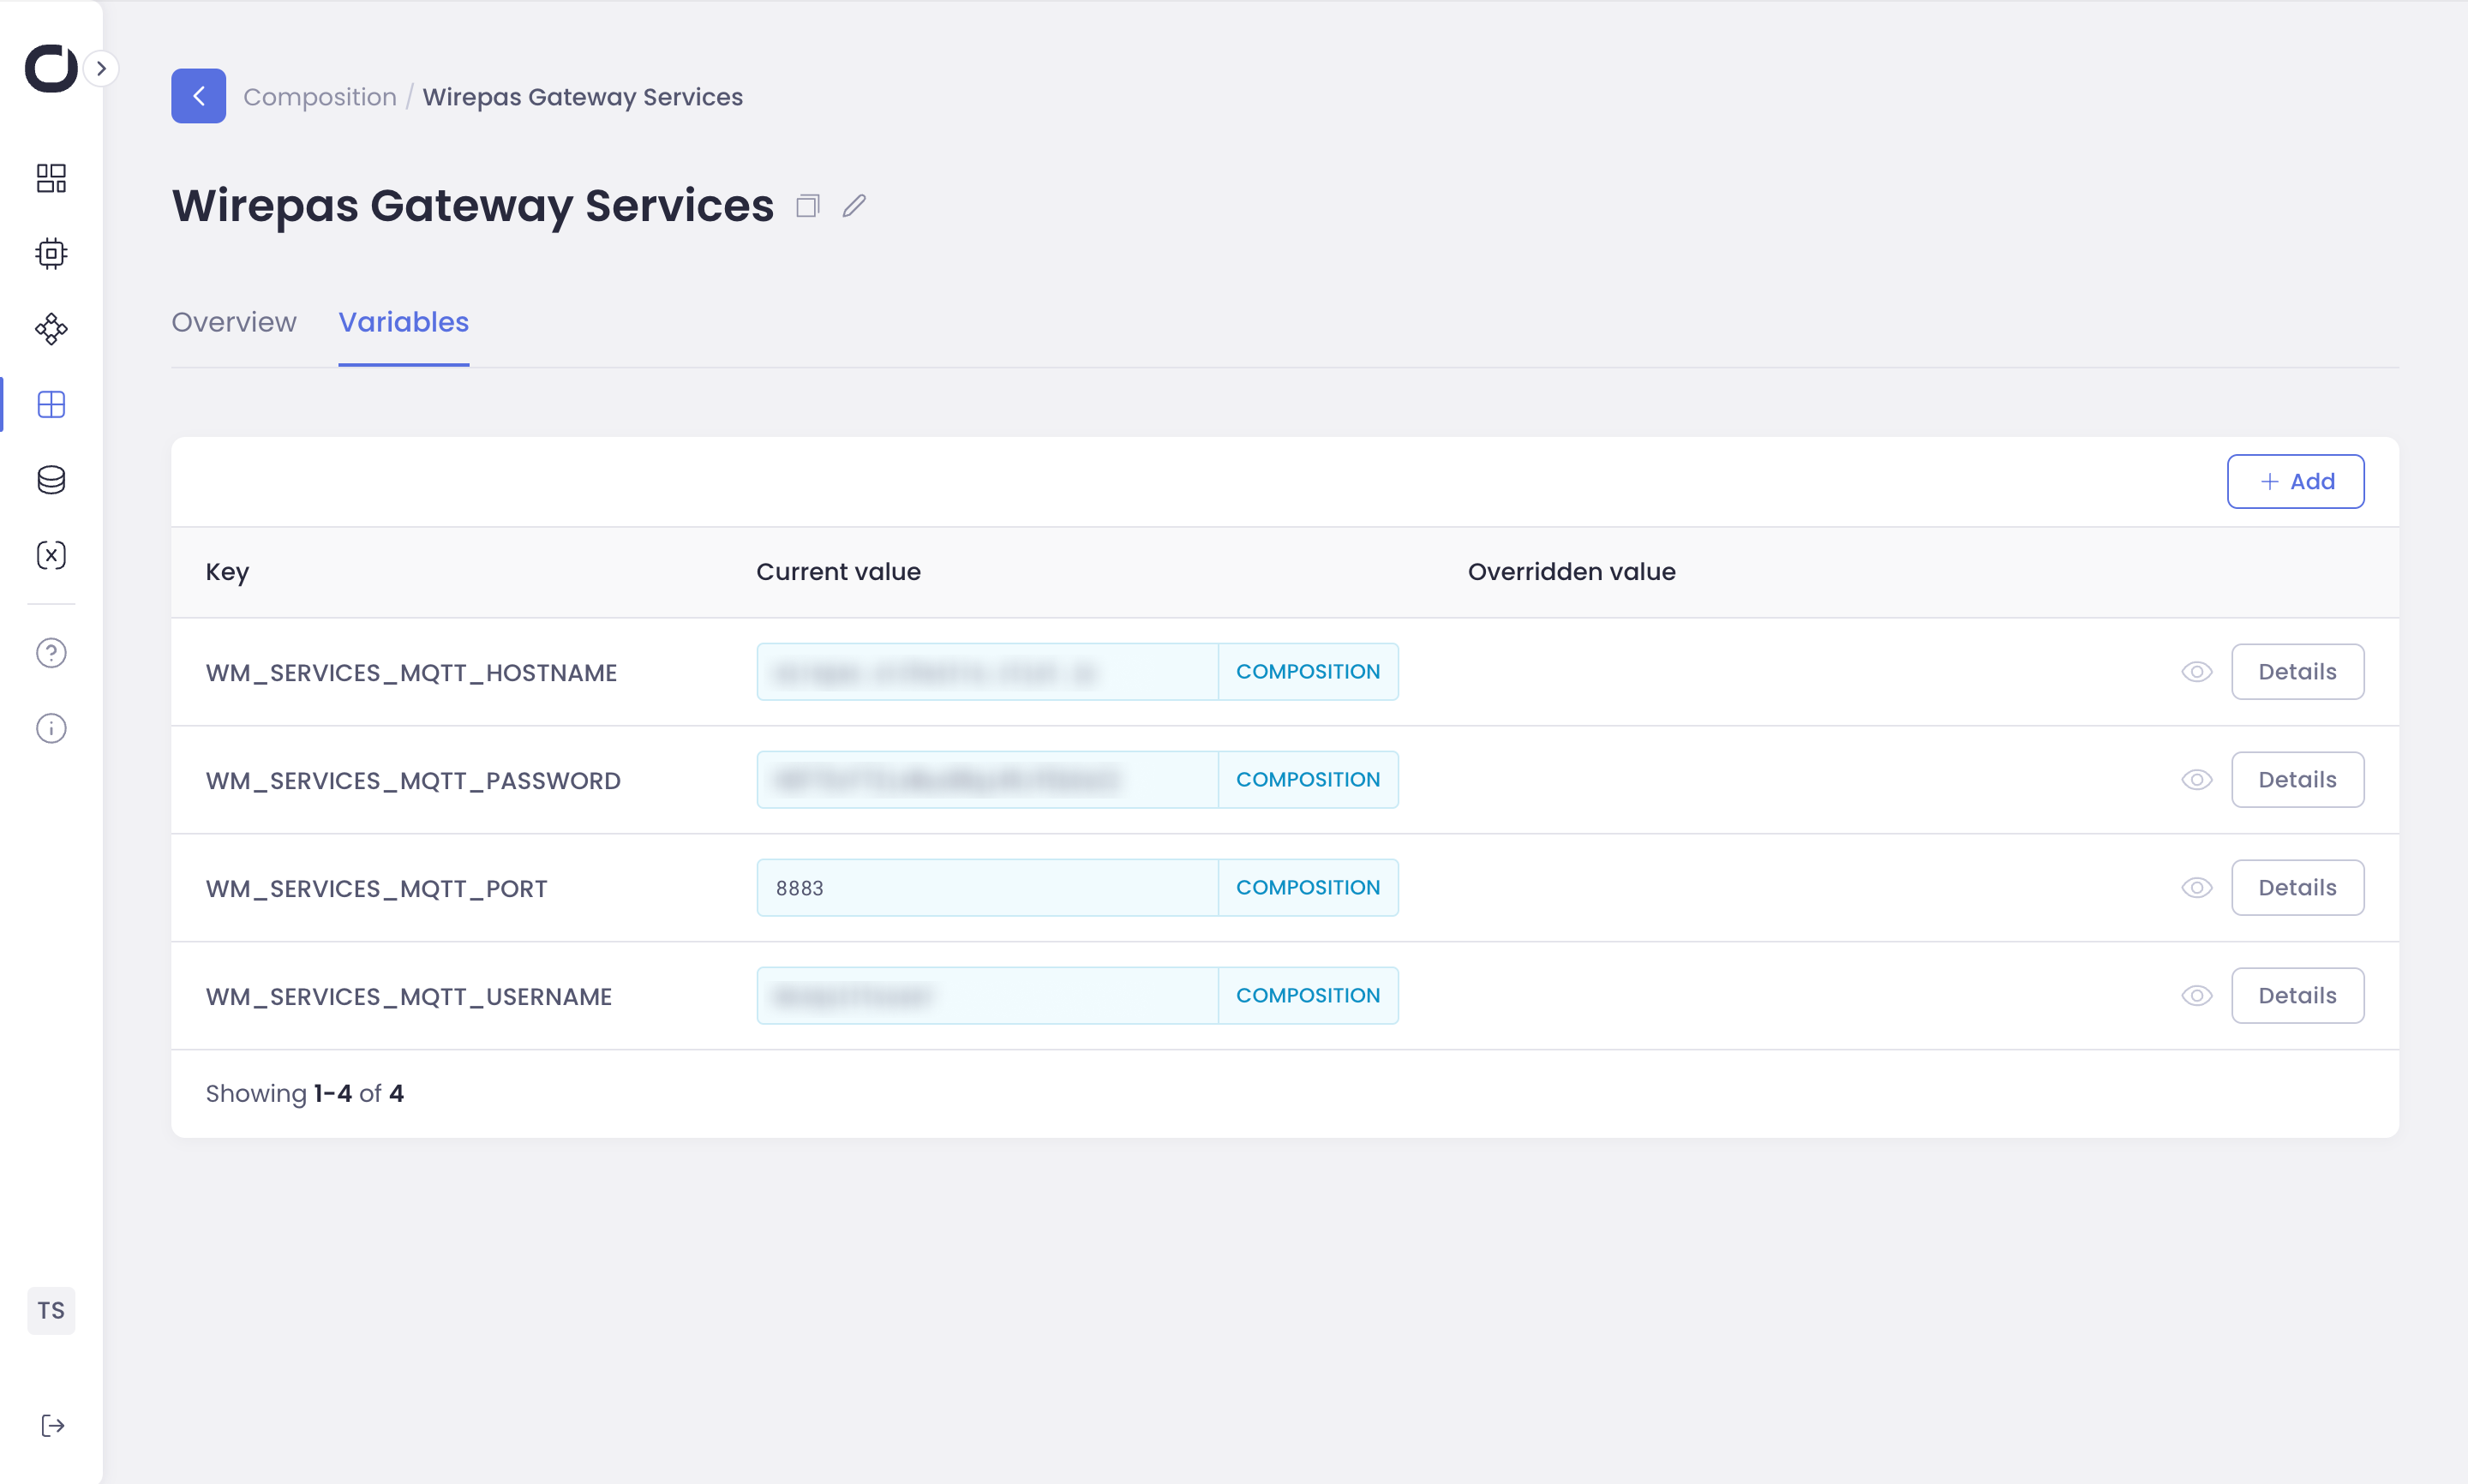Open the dashboard grid icon in sidebar
The image size is (2468, 1484).
click(x=51, y=178)
